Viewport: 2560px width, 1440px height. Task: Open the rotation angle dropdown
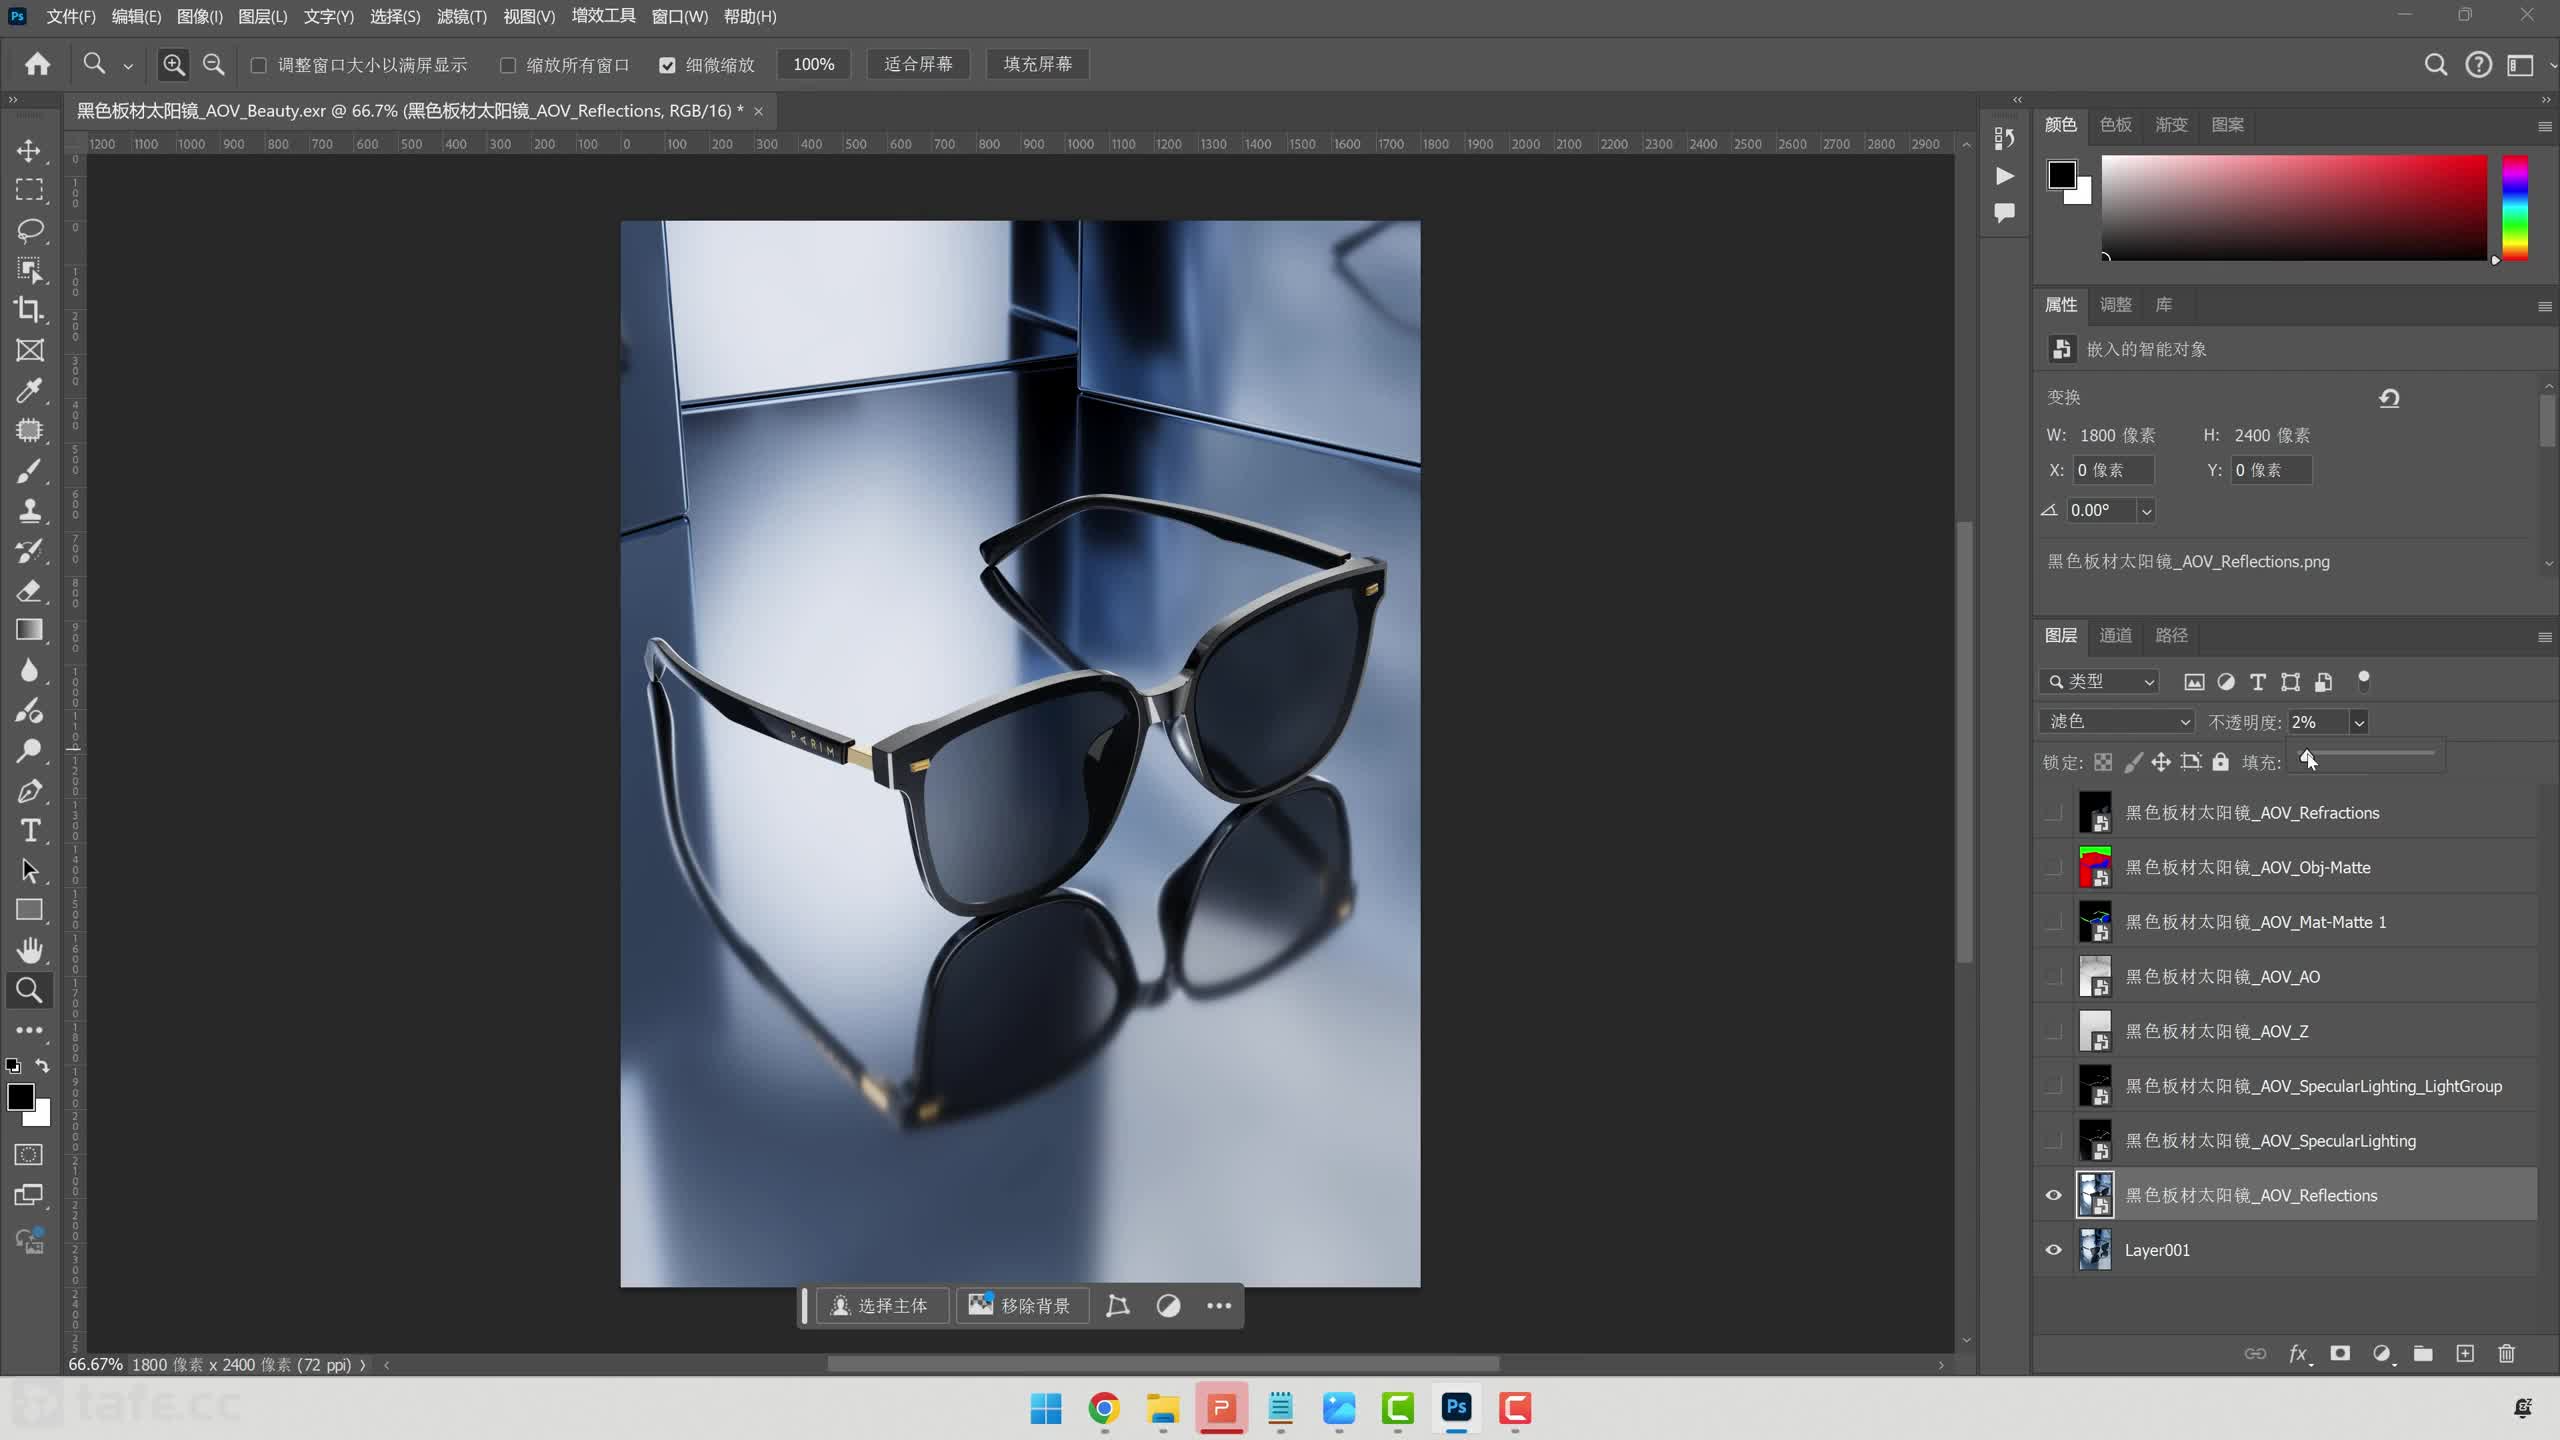pos(2146,511)
